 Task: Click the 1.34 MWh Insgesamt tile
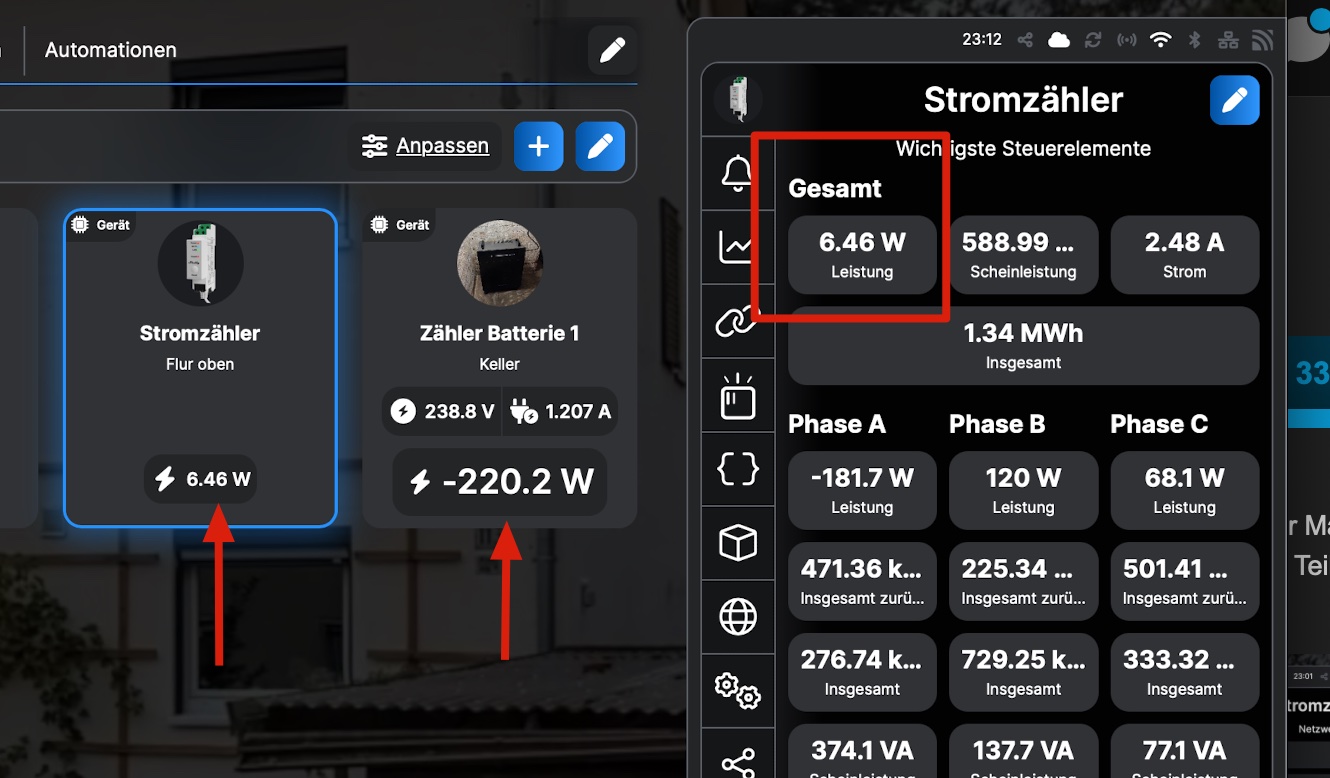tap(1023, 345)
